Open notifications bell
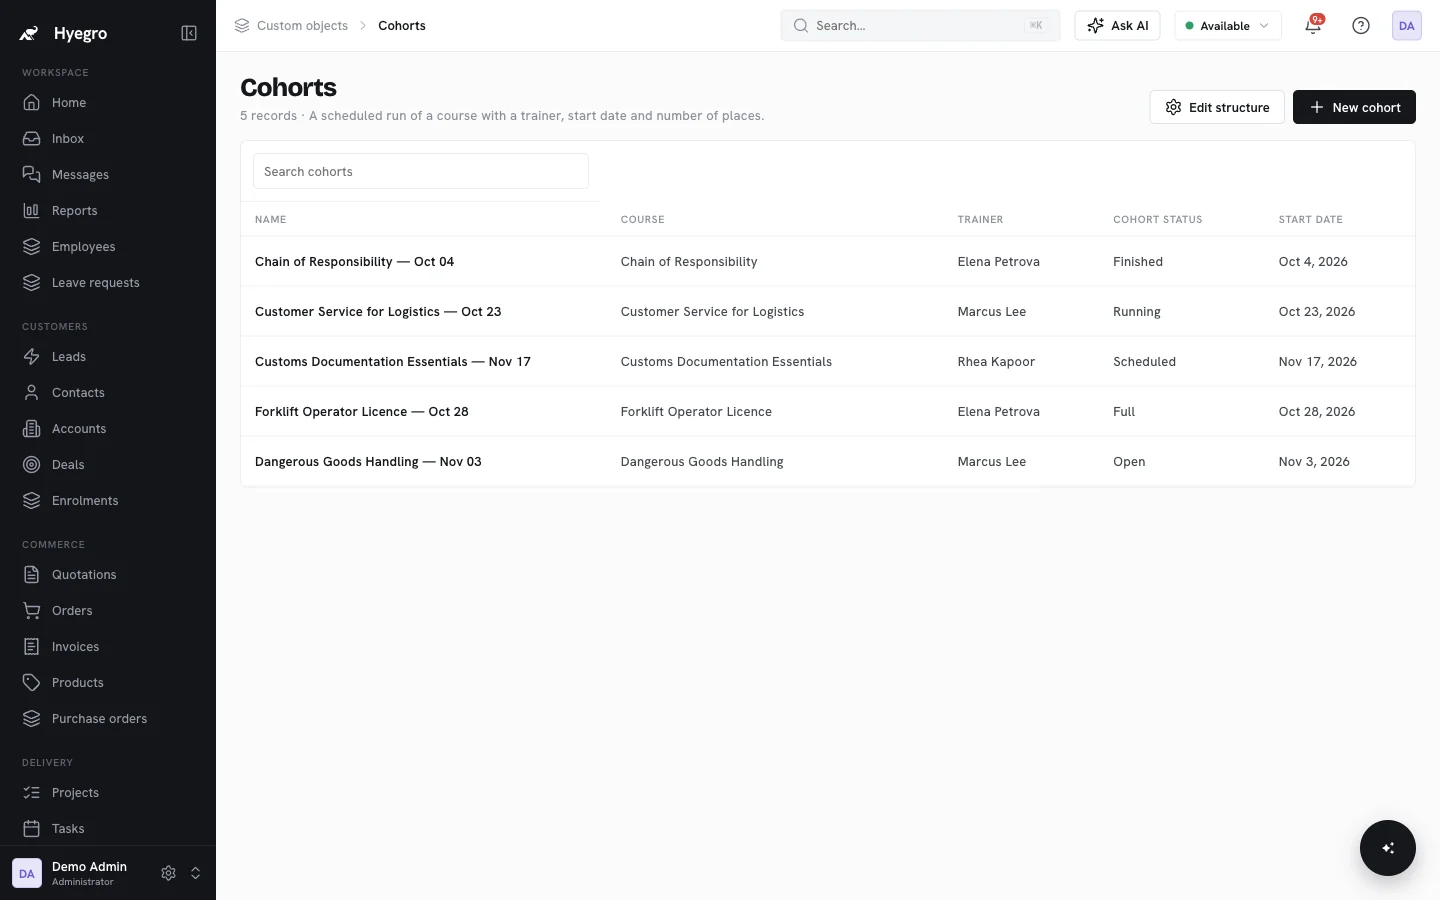The image size is (1440, 900). click(x=1313, y=26)
